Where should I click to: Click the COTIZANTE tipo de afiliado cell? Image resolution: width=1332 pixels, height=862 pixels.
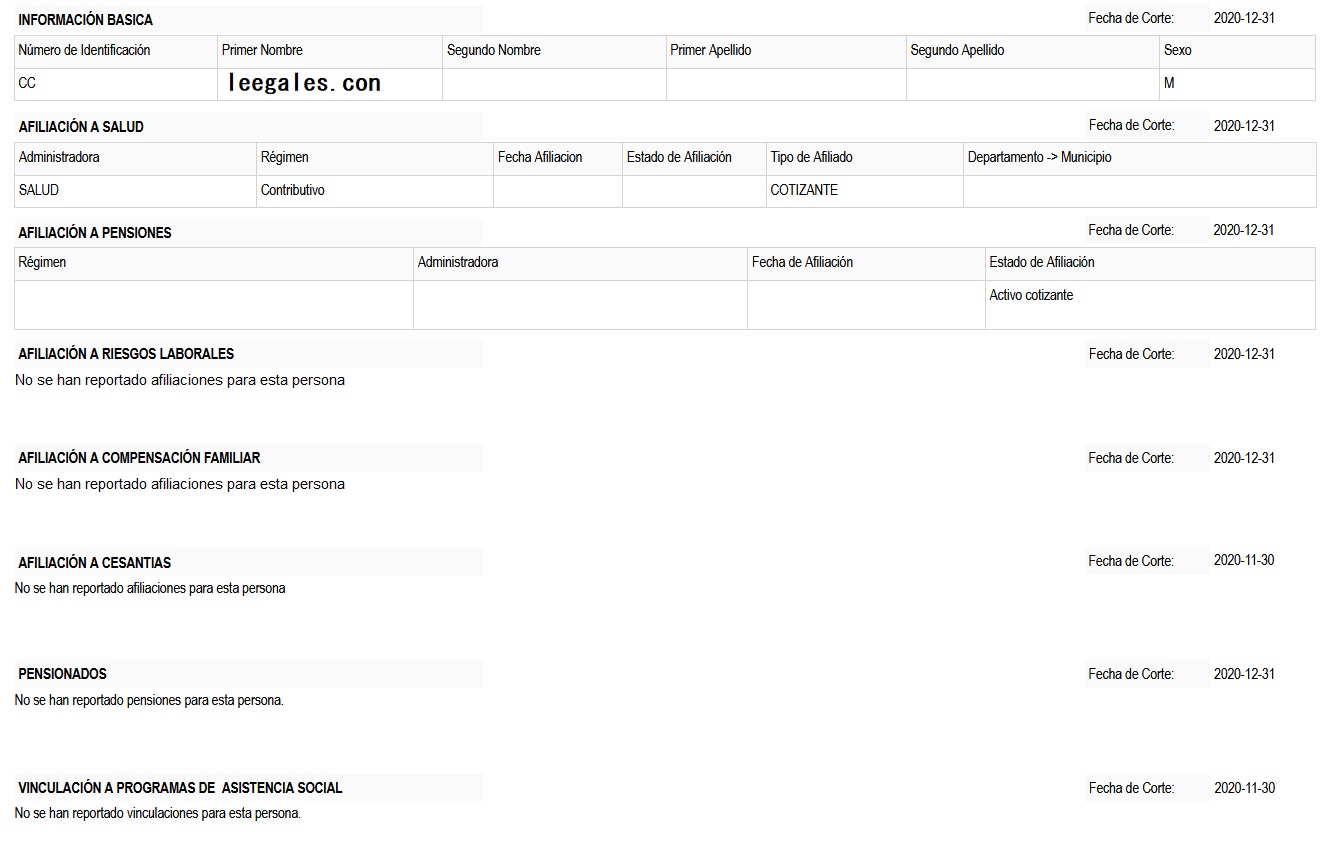click(x=804, y=190)
